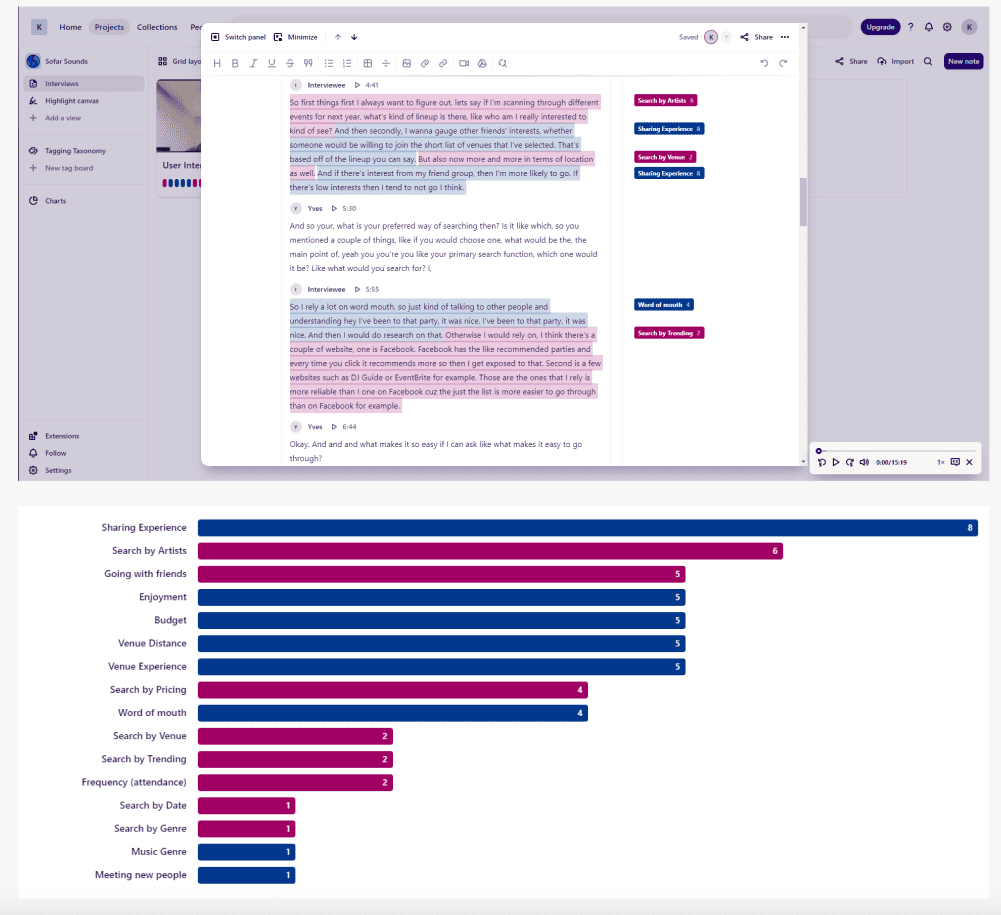The width and height of the screenshot is (1001, 915).
Task: Open Interviews view in sidebar
Action: pyautogui.click(x=84, y=84)
